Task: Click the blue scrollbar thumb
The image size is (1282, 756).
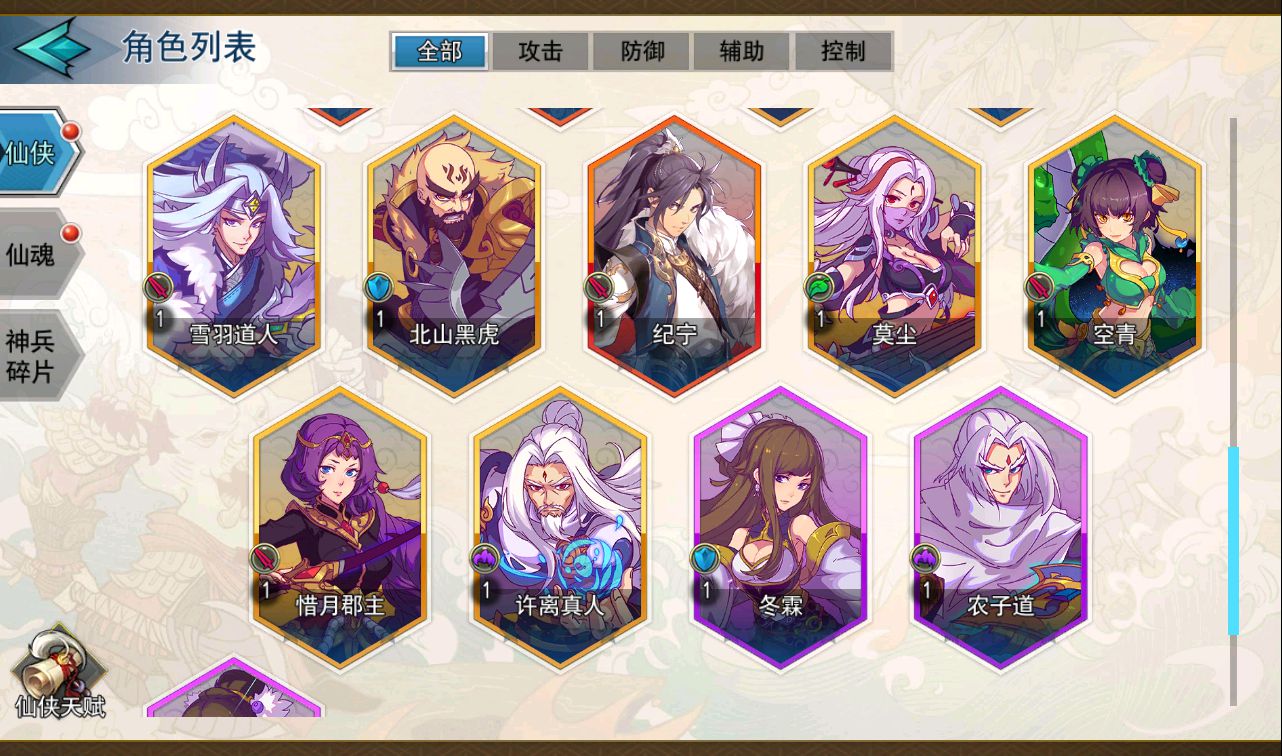Action: (1233, 540)
